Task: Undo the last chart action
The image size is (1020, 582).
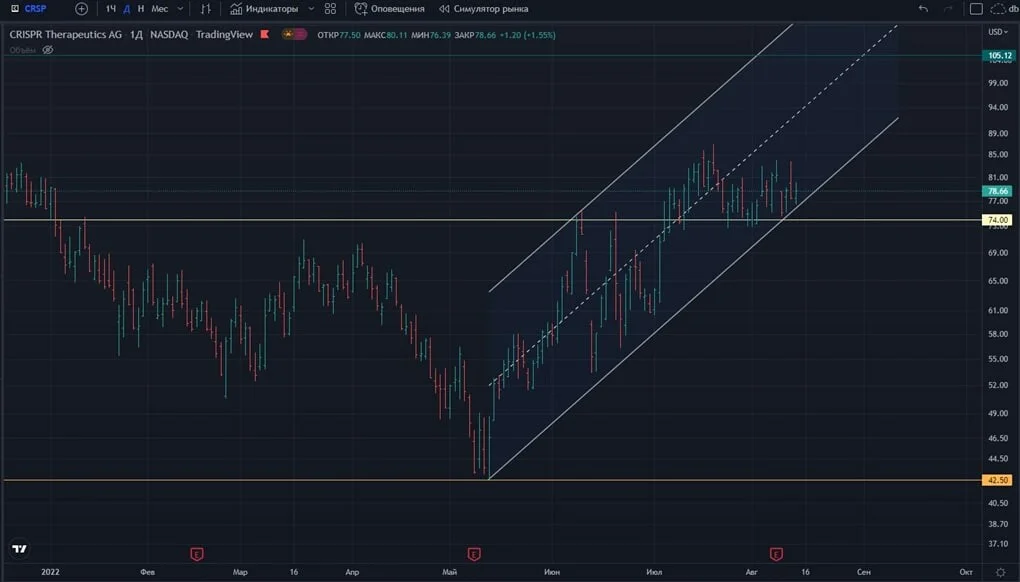Action: [923, 9]
